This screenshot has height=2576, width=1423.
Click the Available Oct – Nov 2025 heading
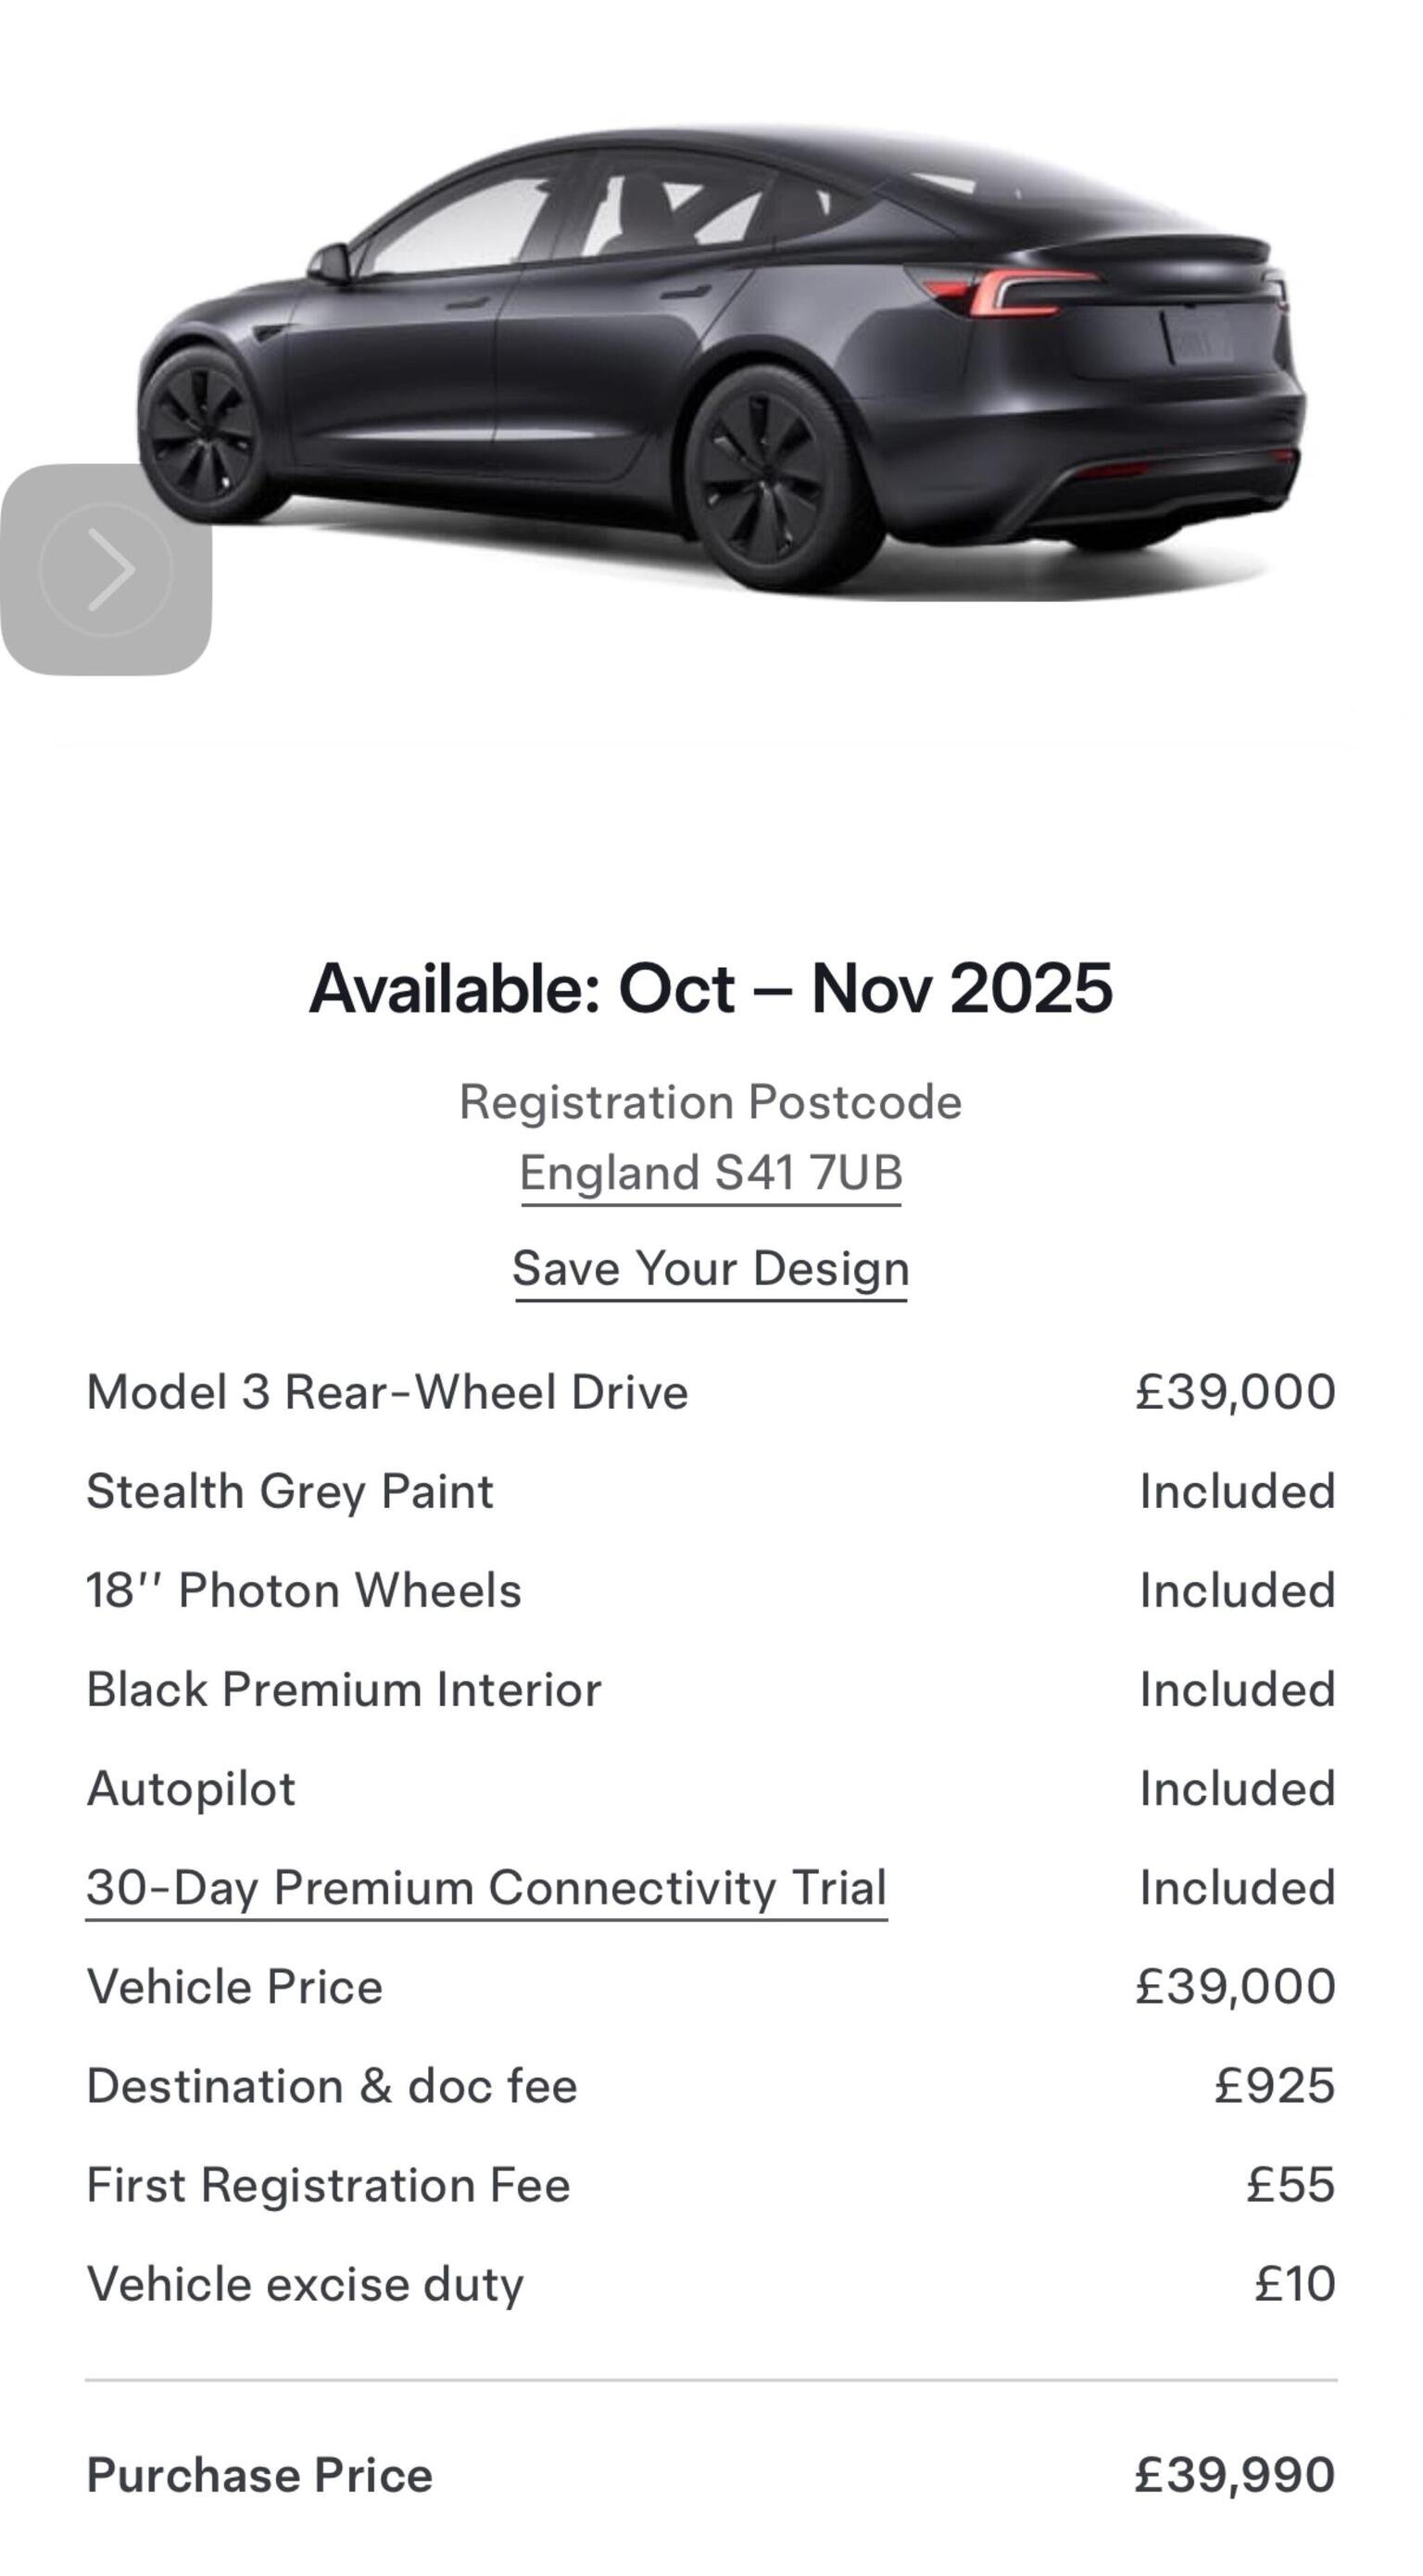click(x=711, y=988)
